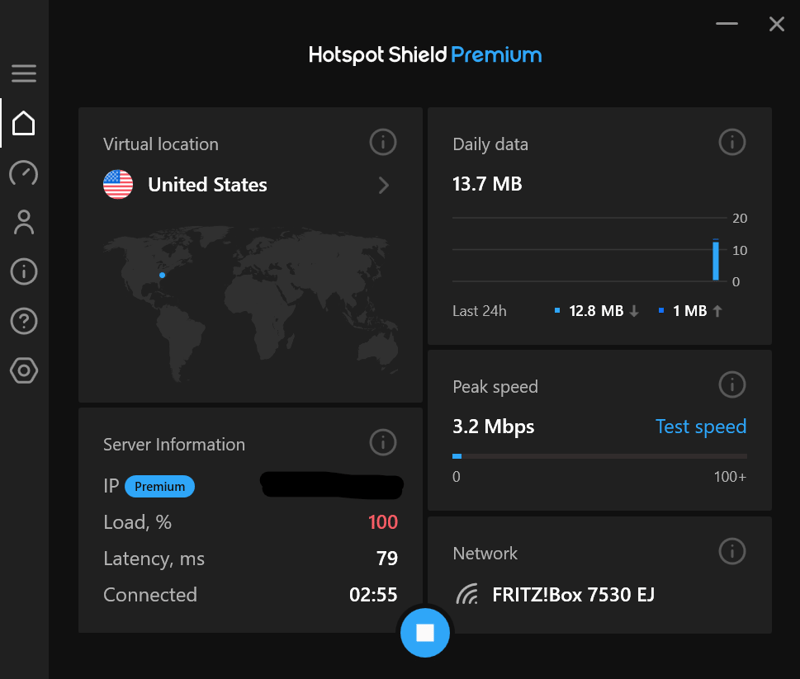The width and height of the screenshot is (800, 679).
Task: Select the United States location label
Action: (x=207, y=185)
